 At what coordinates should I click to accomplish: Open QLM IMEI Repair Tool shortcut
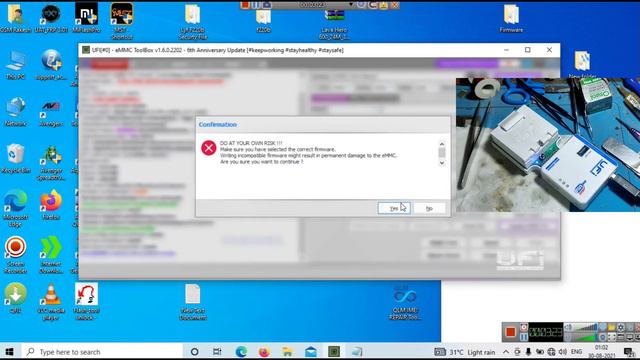click(405, 303)
